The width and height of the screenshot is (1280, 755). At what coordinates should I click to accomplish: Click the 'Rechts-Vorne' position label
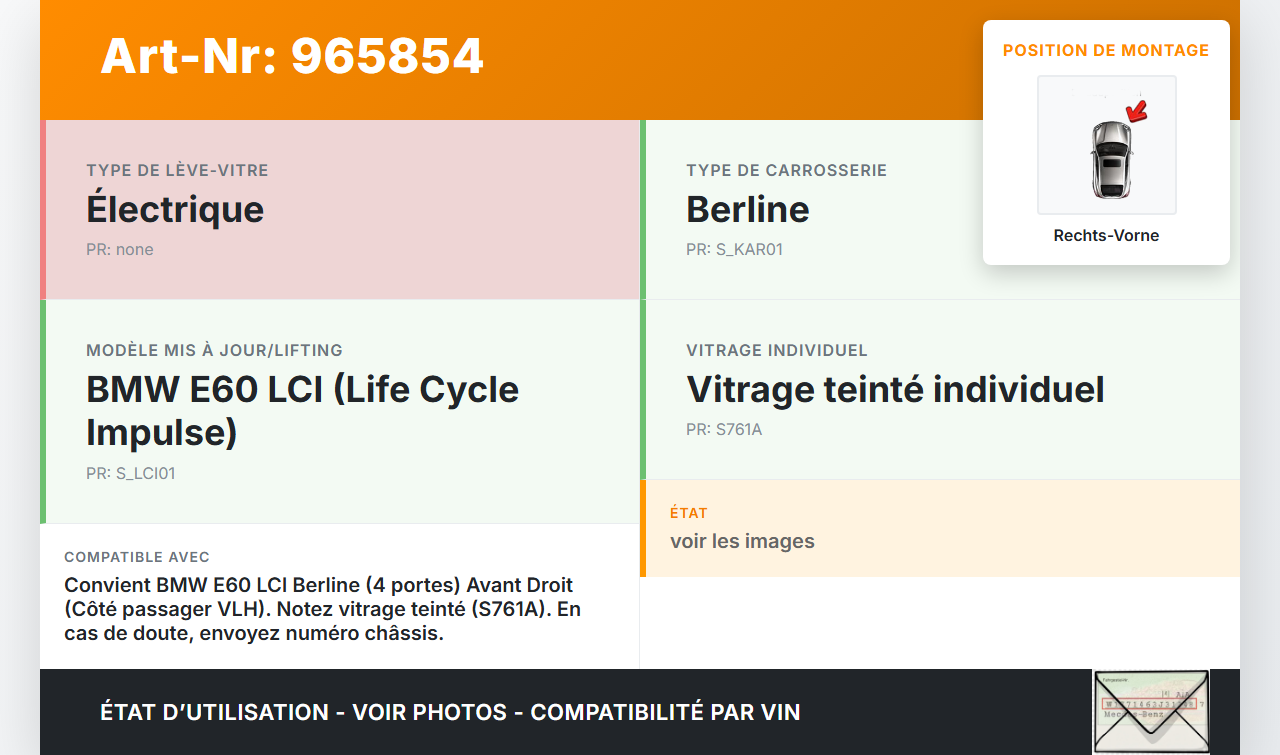click(1106, 236)
